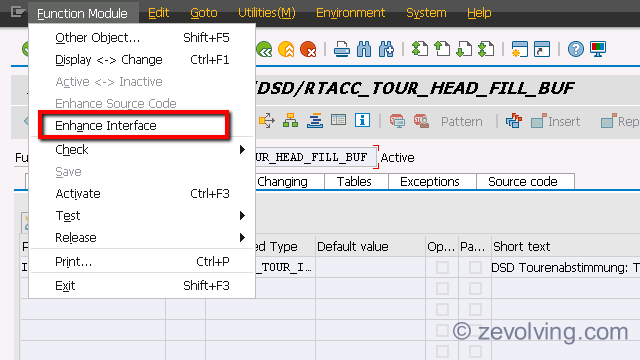640x360 pixels.
Task: Click the yellow Exit arrow icon
Action: (286, 50)
